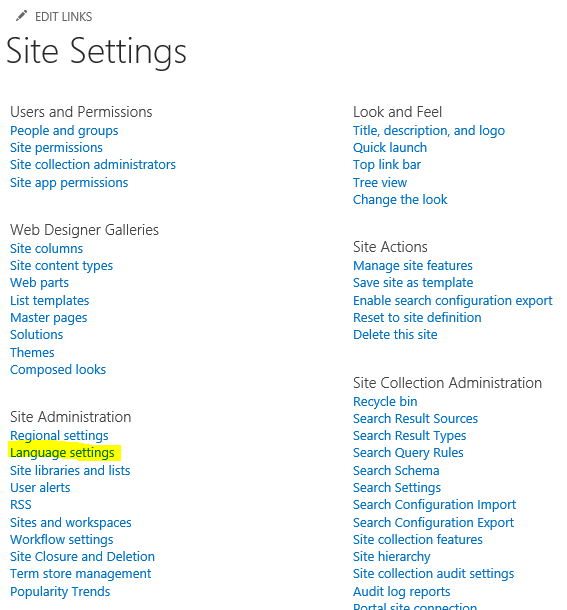Open Site collection features

coord(418,540)
